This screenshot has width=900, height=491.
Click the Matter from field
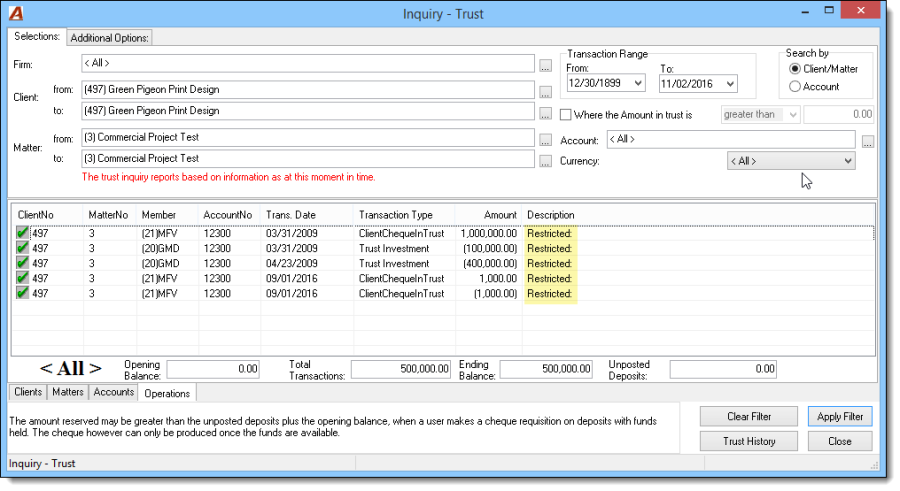pos(308,137)
